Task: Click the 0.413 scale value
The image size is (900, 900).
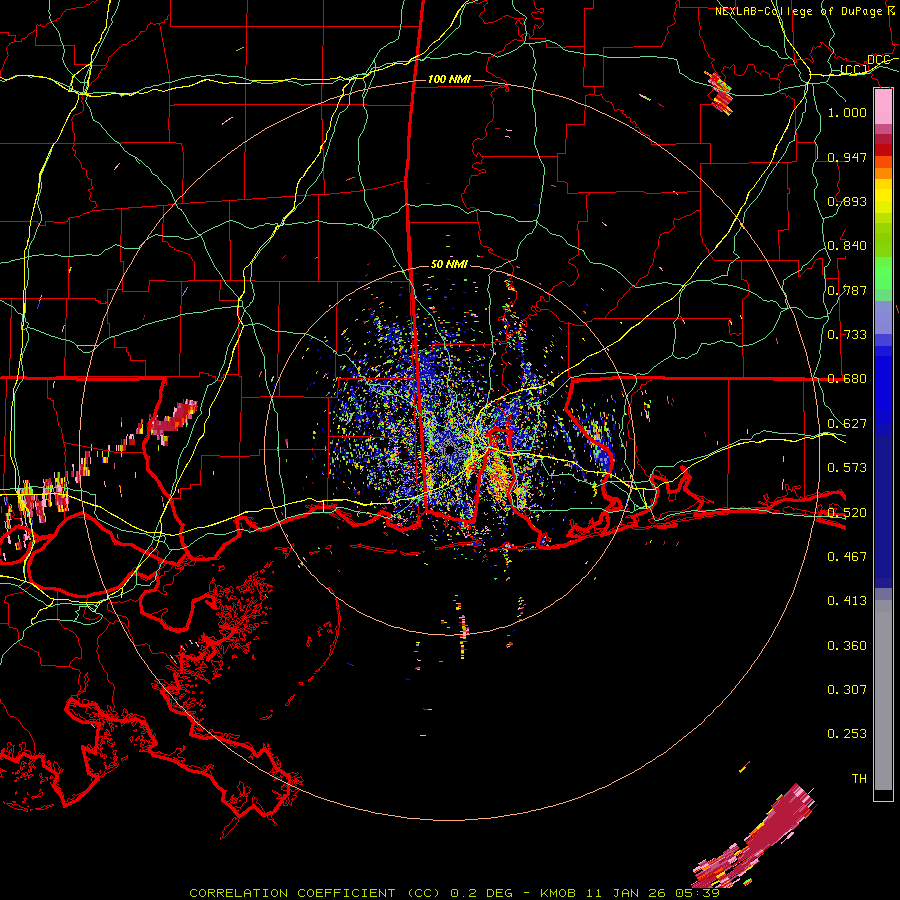Action: pyautogui.click(x=847, y=601)
